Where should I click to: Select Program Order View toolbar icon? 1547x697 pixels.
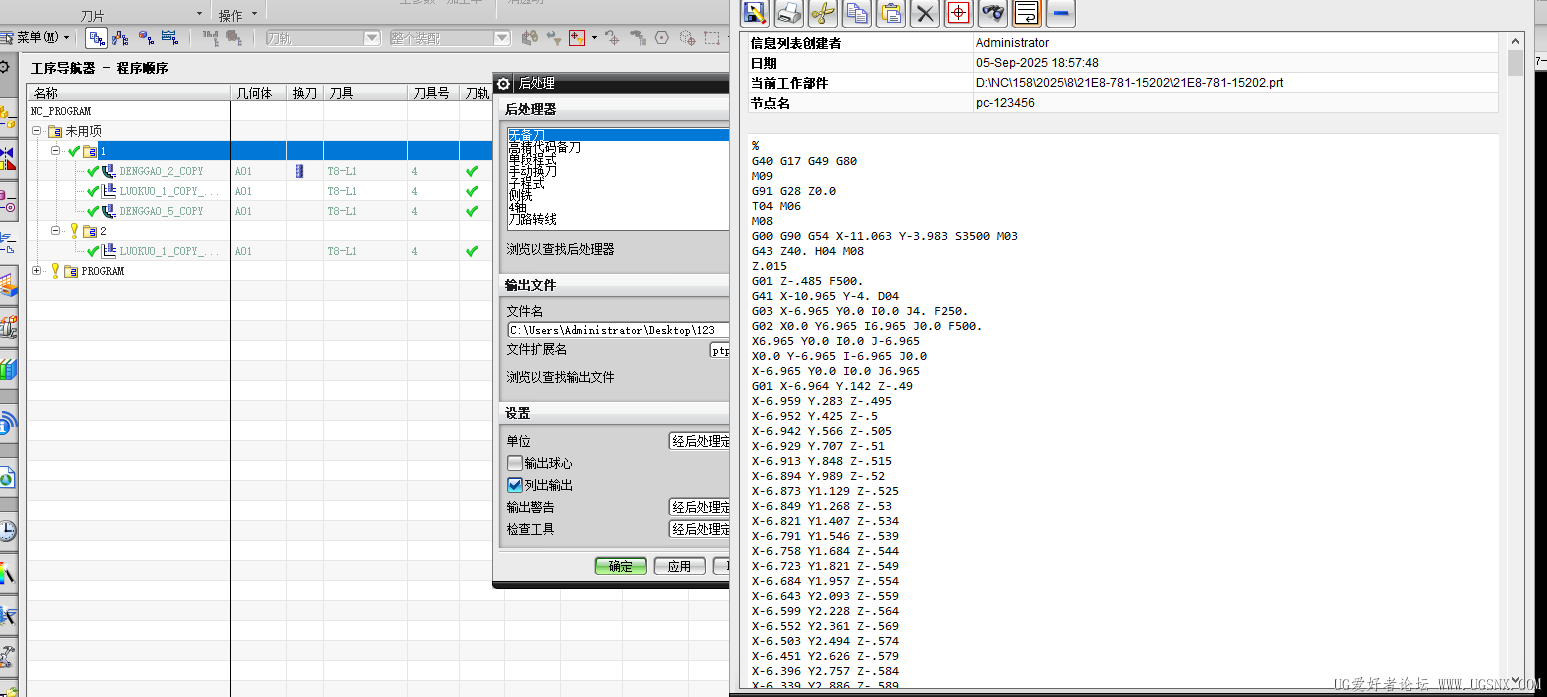pos(97,38)
